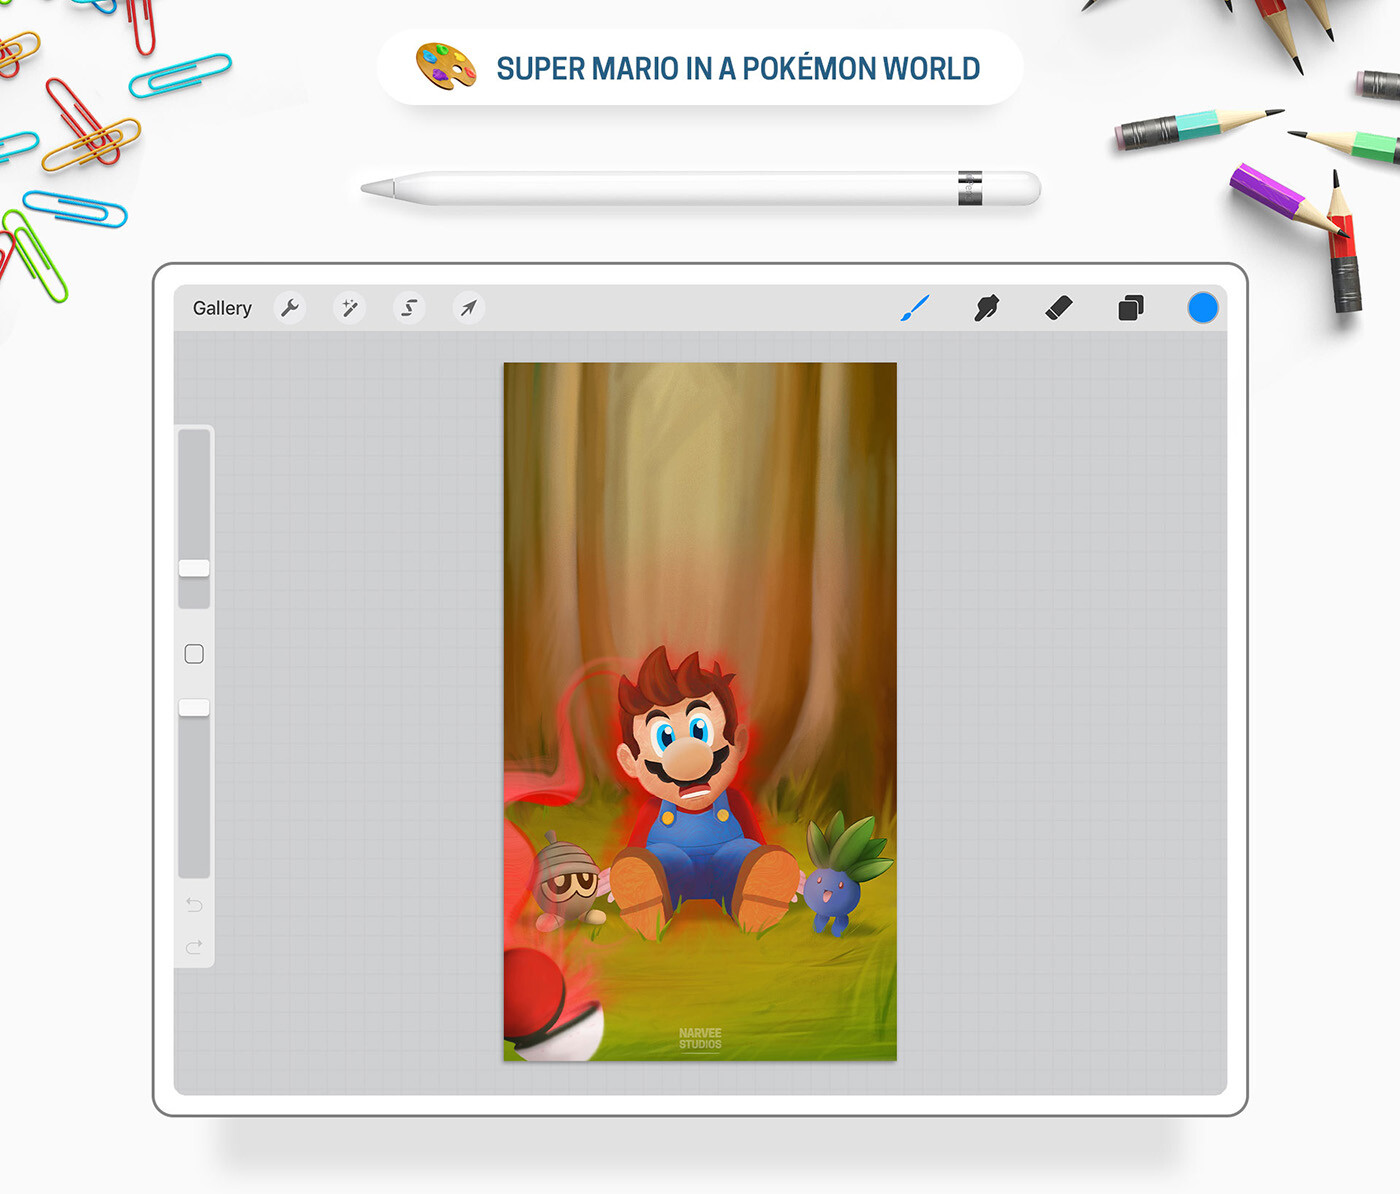The width and height of the screenshot is (1400, 1194).
Task: Redo the action using sidebar arrow
Action: point(194,946)
